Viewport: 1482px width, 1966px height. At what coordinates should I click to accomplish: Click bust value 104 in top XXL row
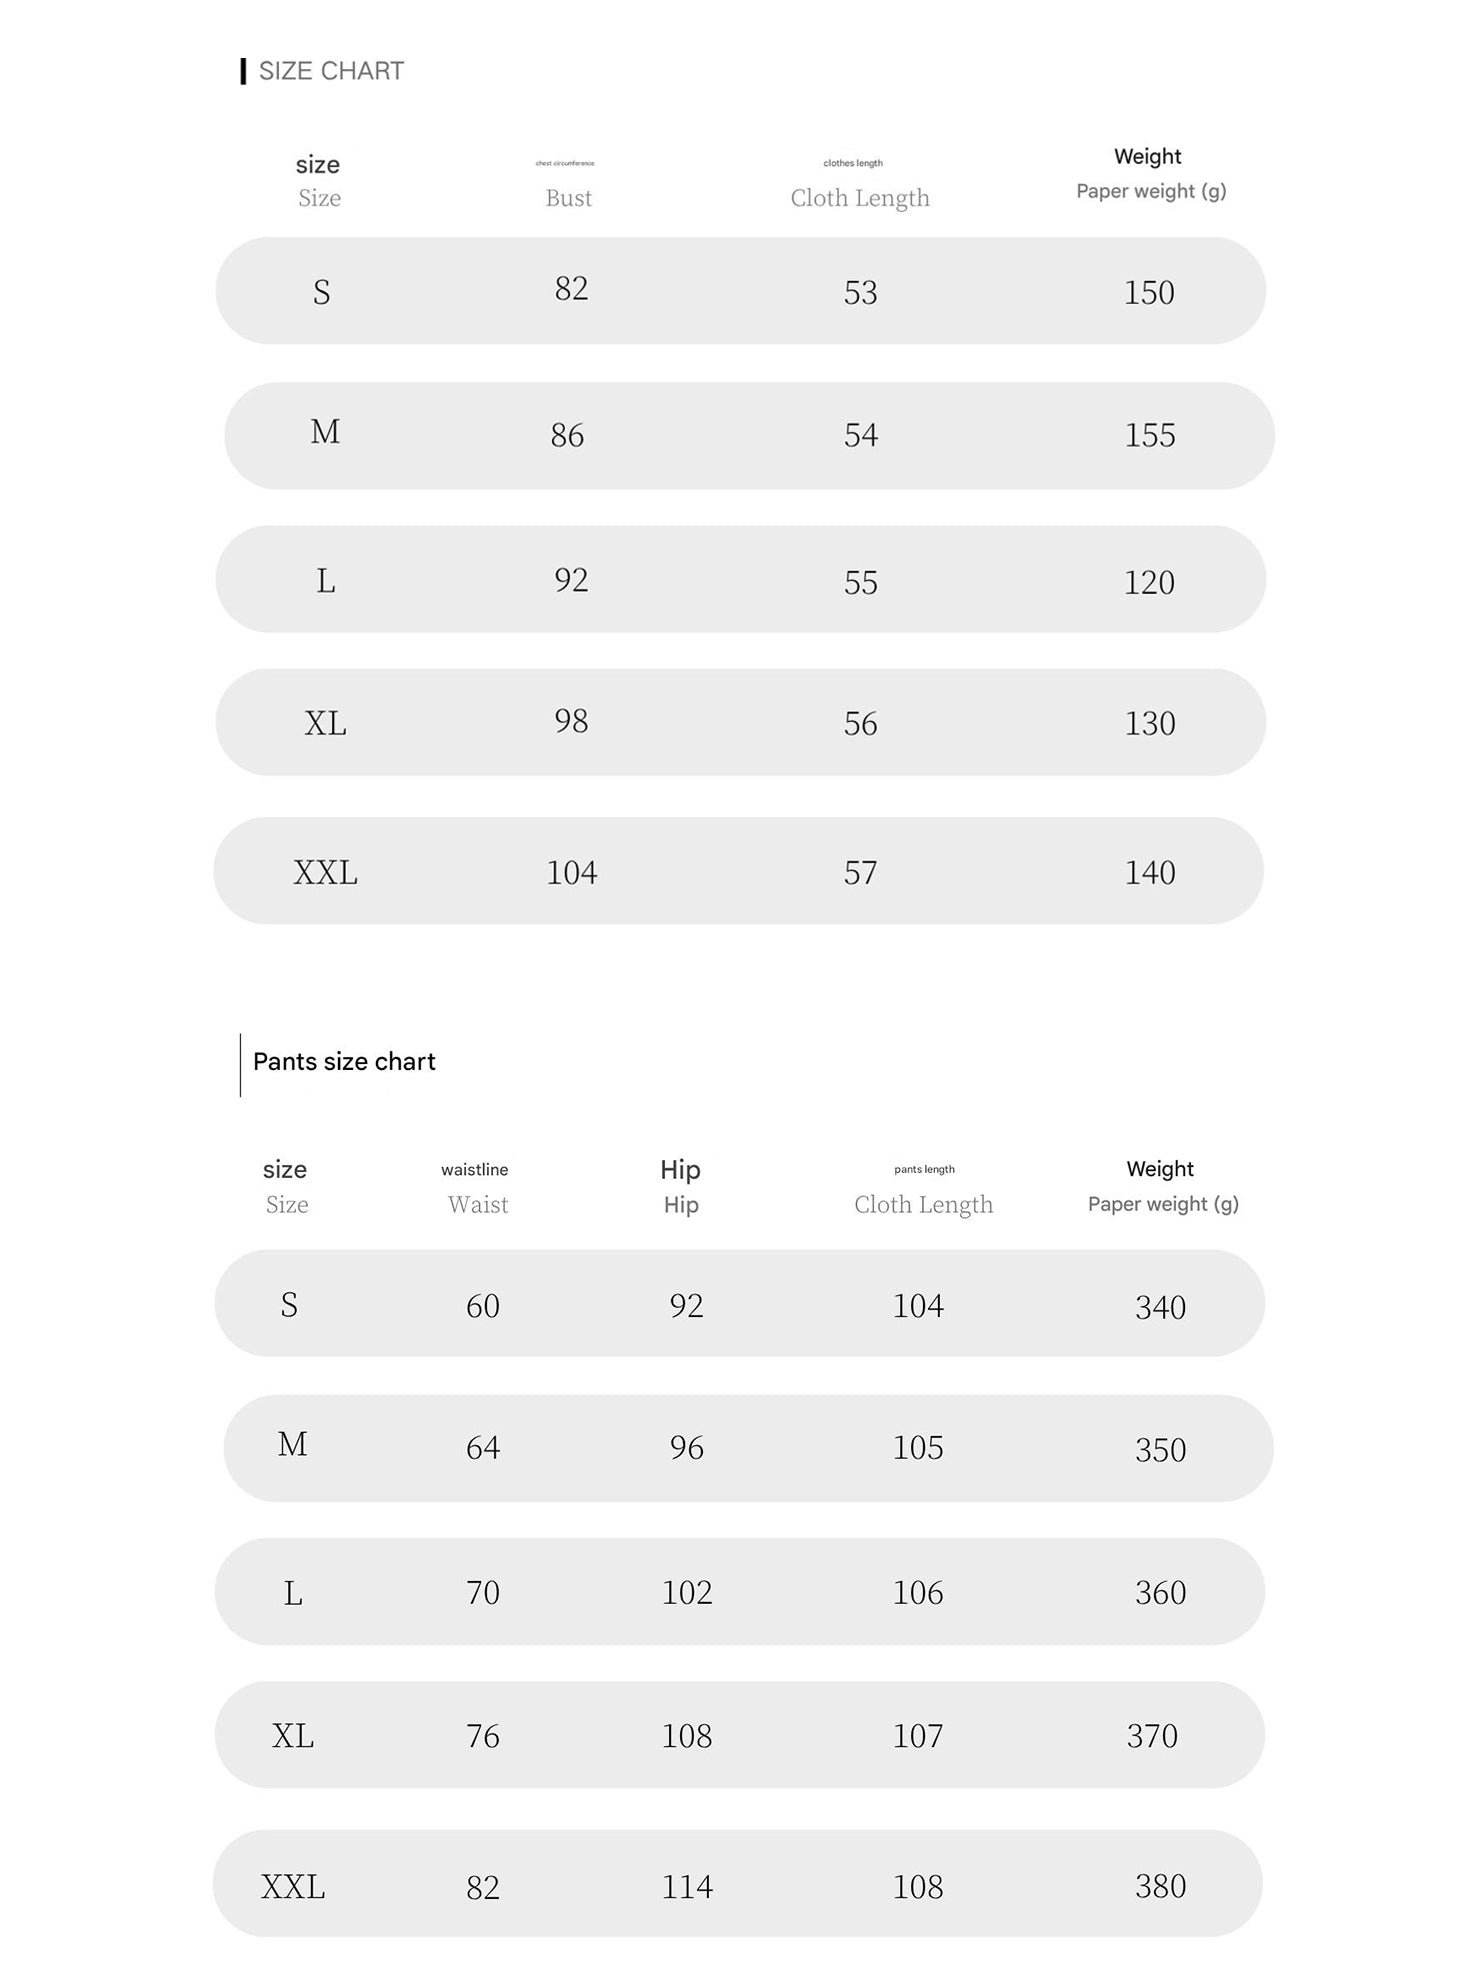coord(571,872)
